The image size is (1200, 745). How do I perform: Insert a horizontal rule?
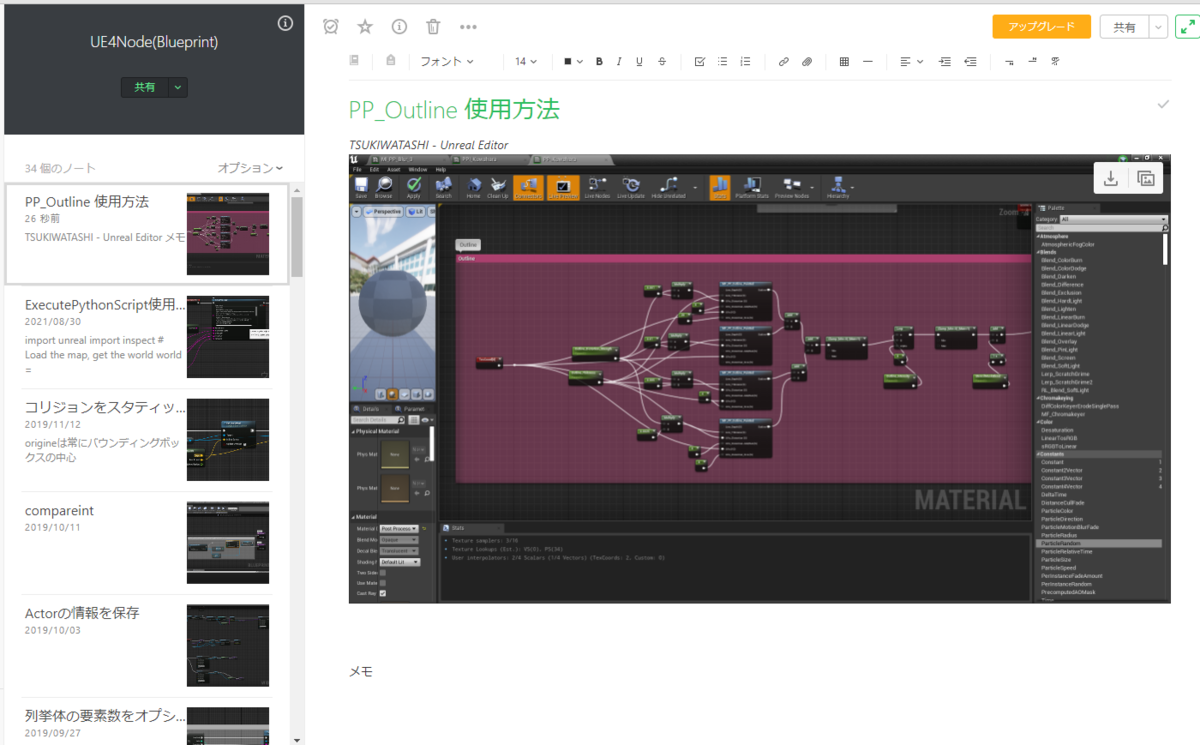(x=868, y=62)
